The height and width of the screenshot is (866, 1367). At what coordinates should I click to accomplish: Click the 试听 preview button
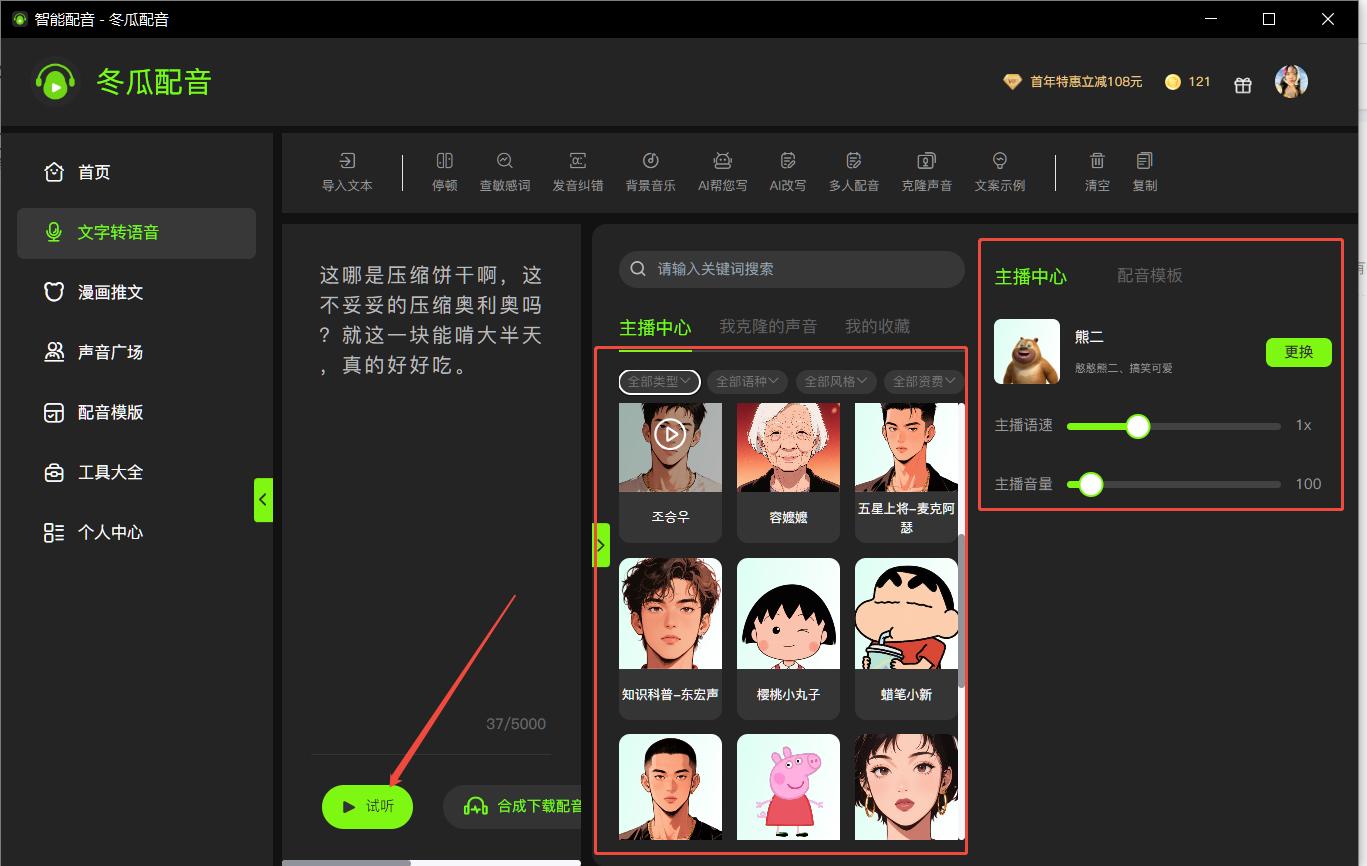point(367,806)
